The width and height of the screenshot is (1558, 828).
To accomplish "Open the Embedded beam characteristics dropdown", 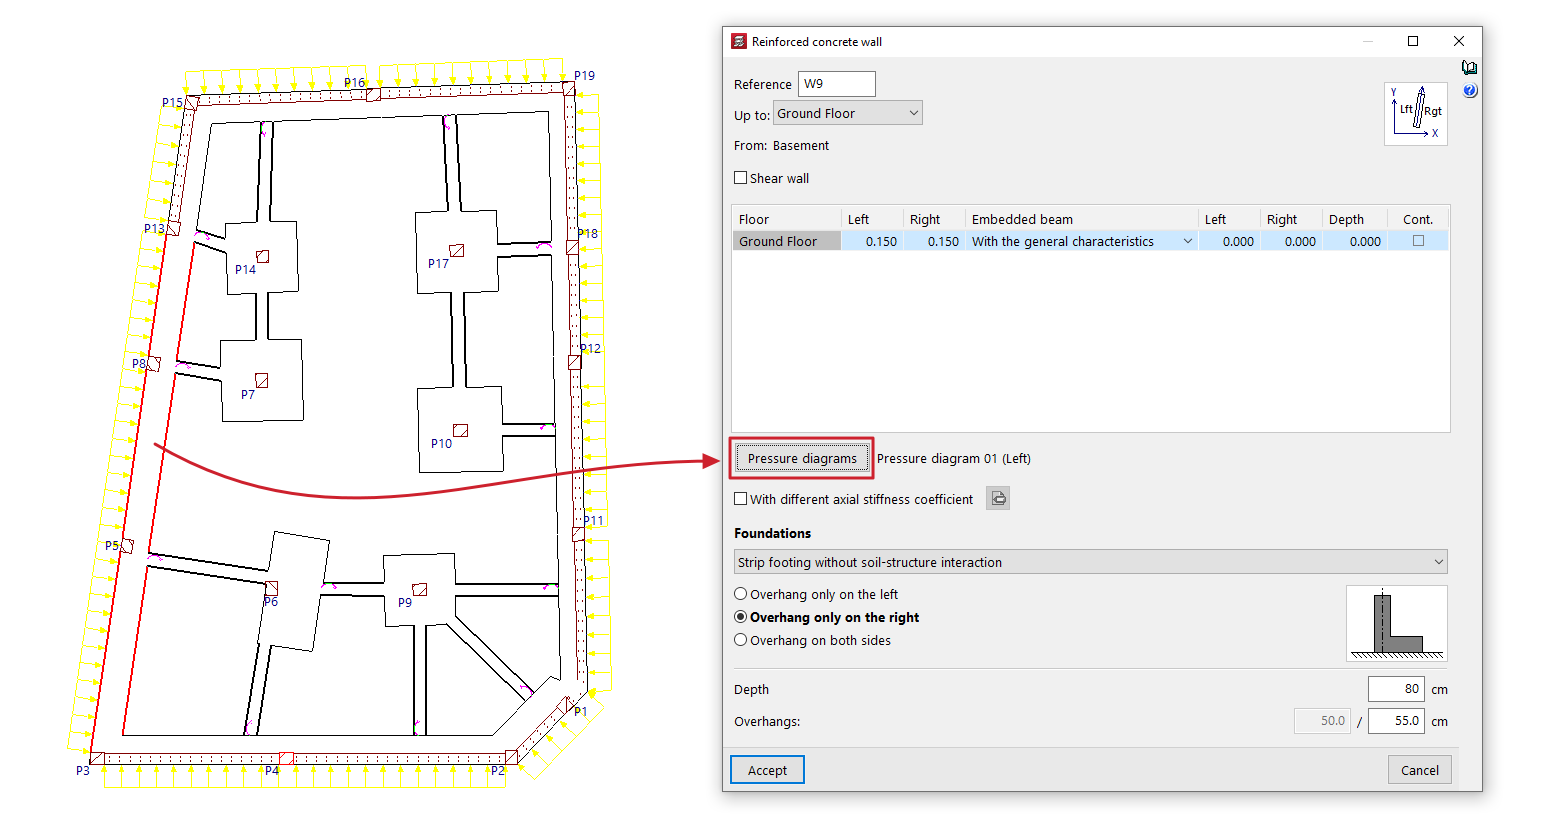I will 1082,241.
